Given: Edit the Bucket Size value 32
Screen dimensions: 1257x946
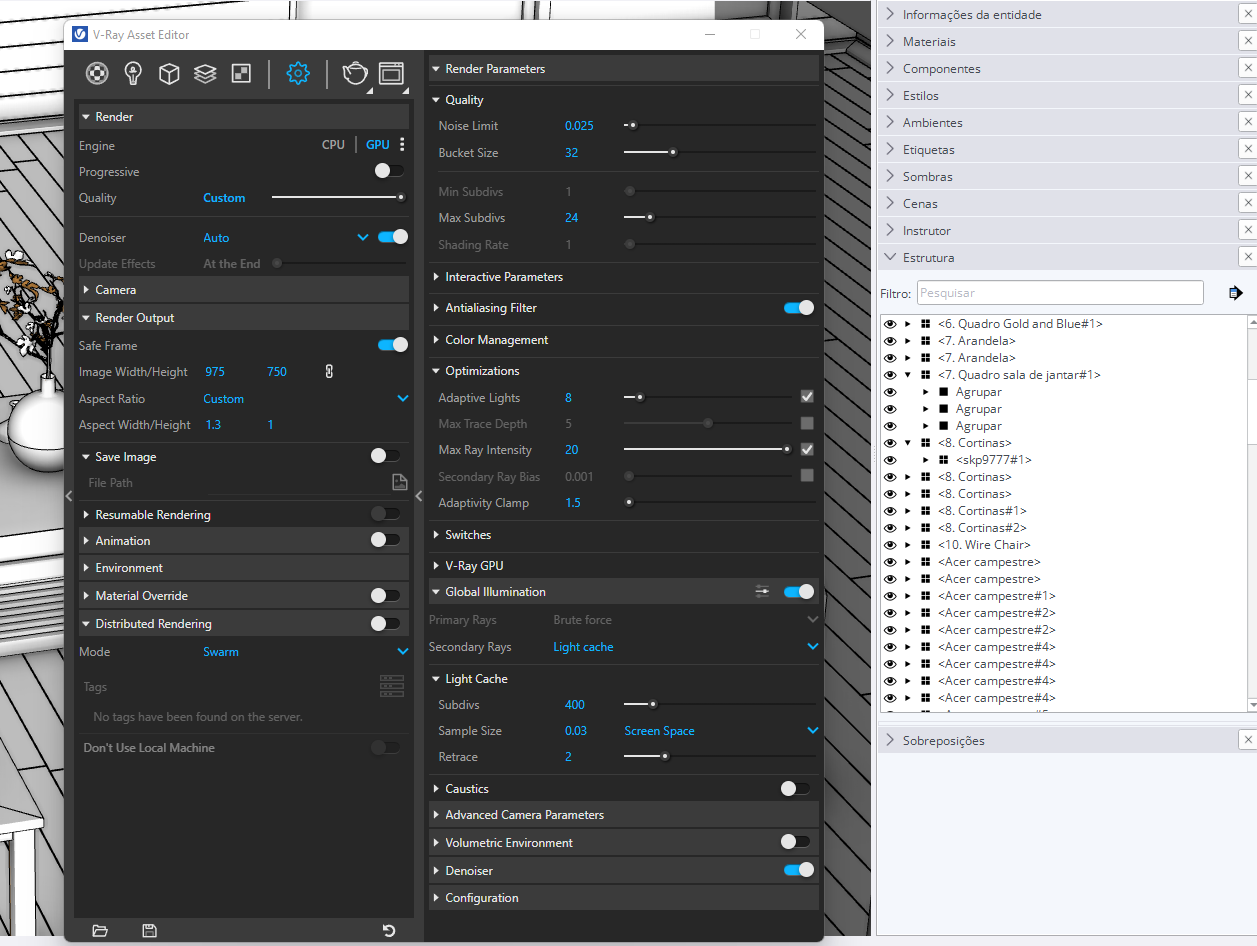Looking at the screenshot, I should click(x=571, y=153).
